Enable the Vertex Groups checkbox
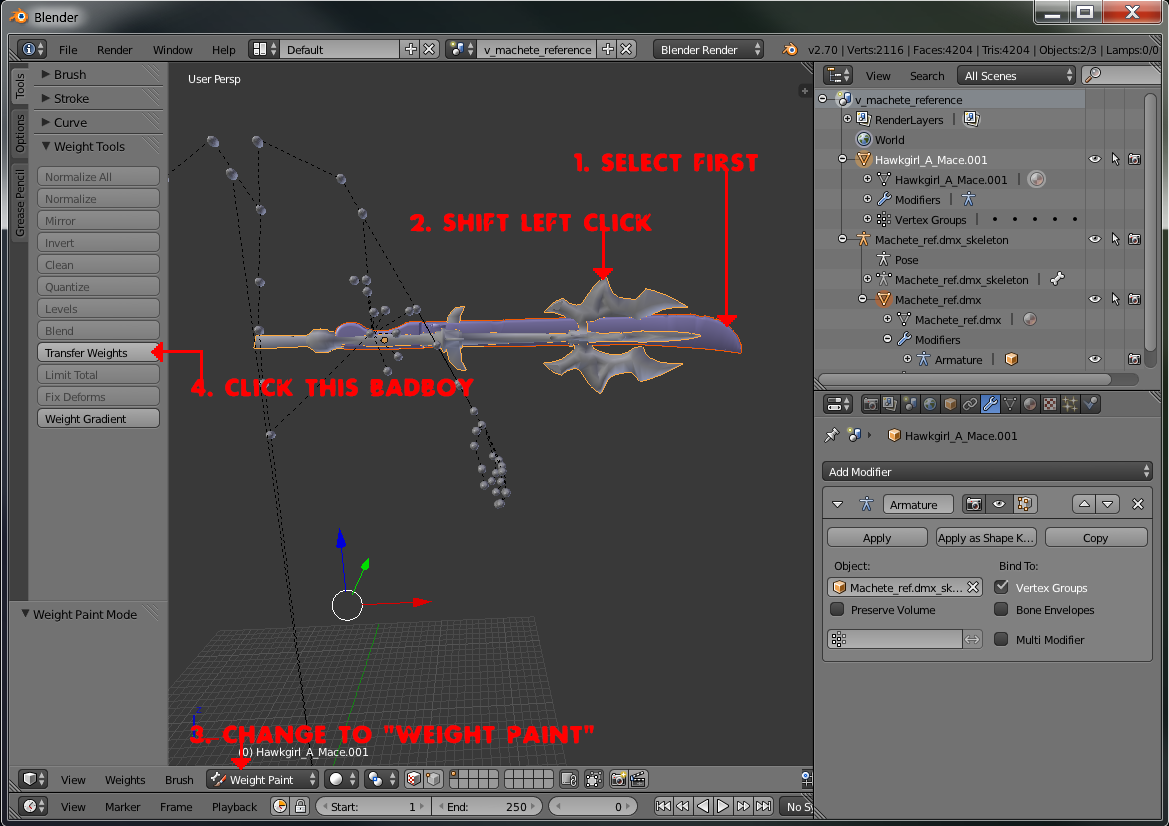Screen dimensions: 1169x826 [1001, 587]
